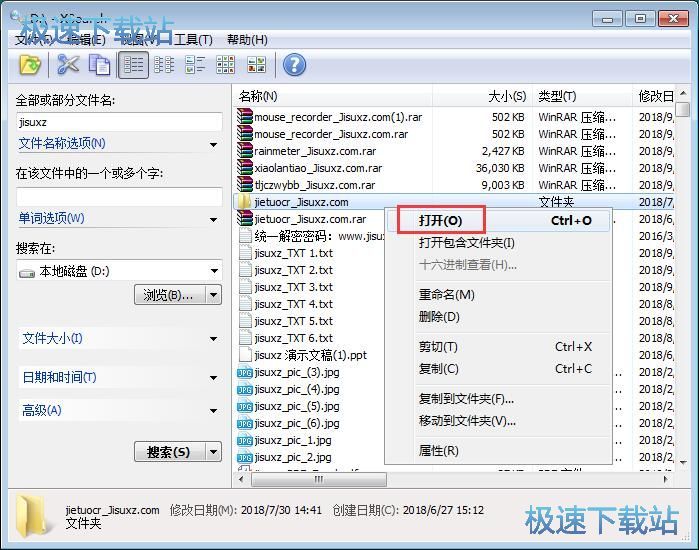Switch to thumbnails view icon
Screen dimensions: 699x550
(x=256, y=65)
